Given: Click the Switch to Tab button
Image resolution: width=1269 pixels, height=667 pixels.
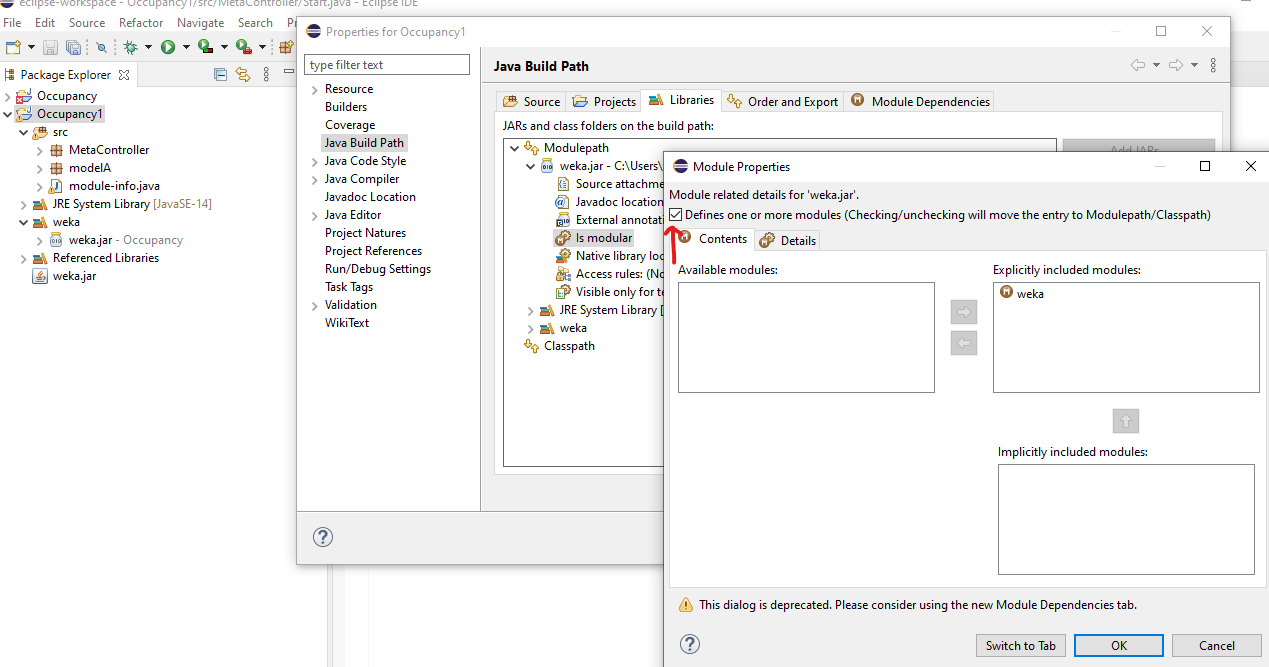Looking at the screenshot, I should click(x=1020, y=645).
